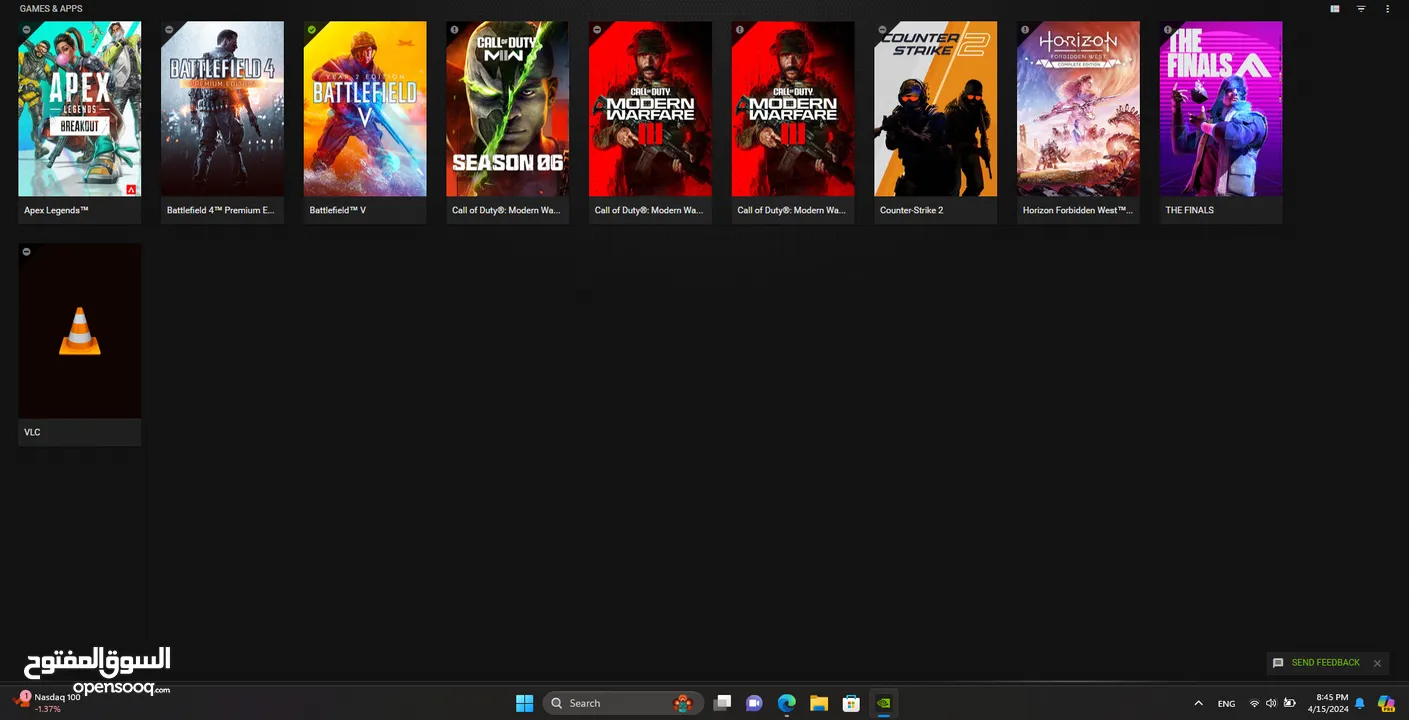Click optimized checkmark badge on Battlefield V
This screenshot has width=1409, height=720.
click(312, 30)
